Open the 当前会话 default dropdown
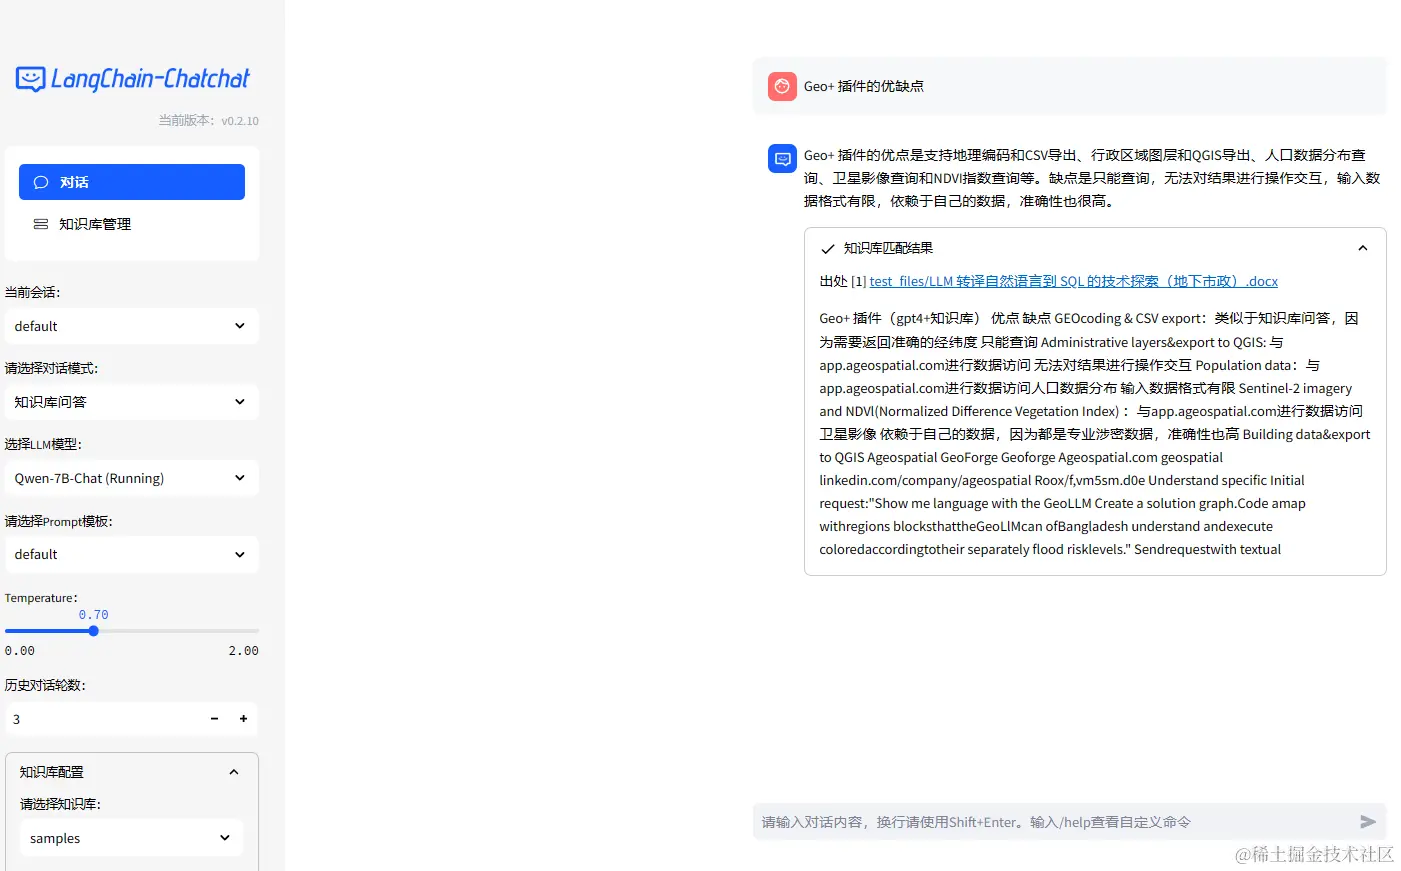This screenshot has width=1401, height=871. tap(132, 326)
